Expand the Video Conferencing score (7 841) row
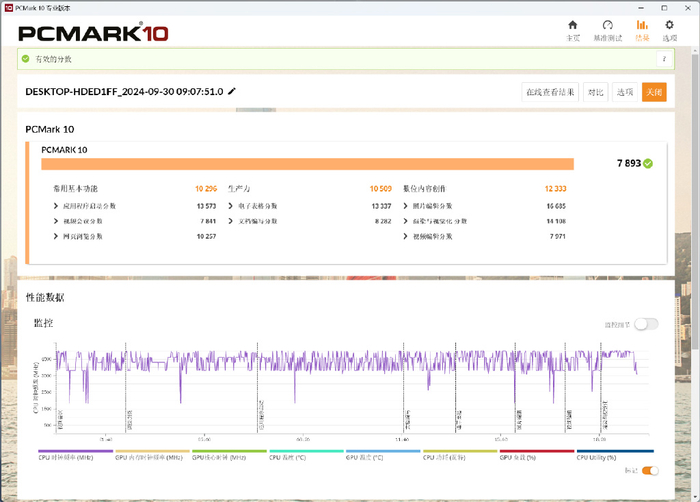700x502 pixels. point(57,221)
